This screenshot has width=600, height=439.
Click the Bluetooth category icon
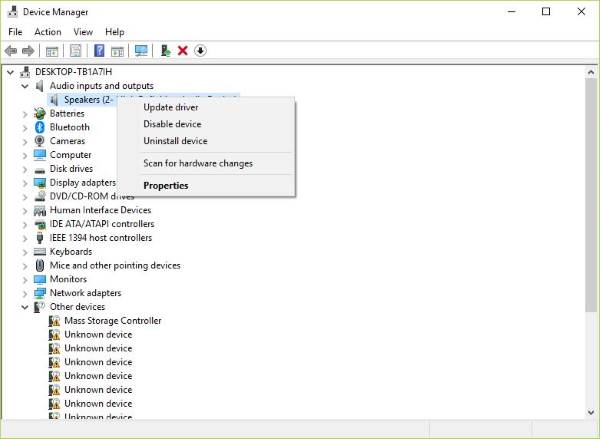(39, 127)
